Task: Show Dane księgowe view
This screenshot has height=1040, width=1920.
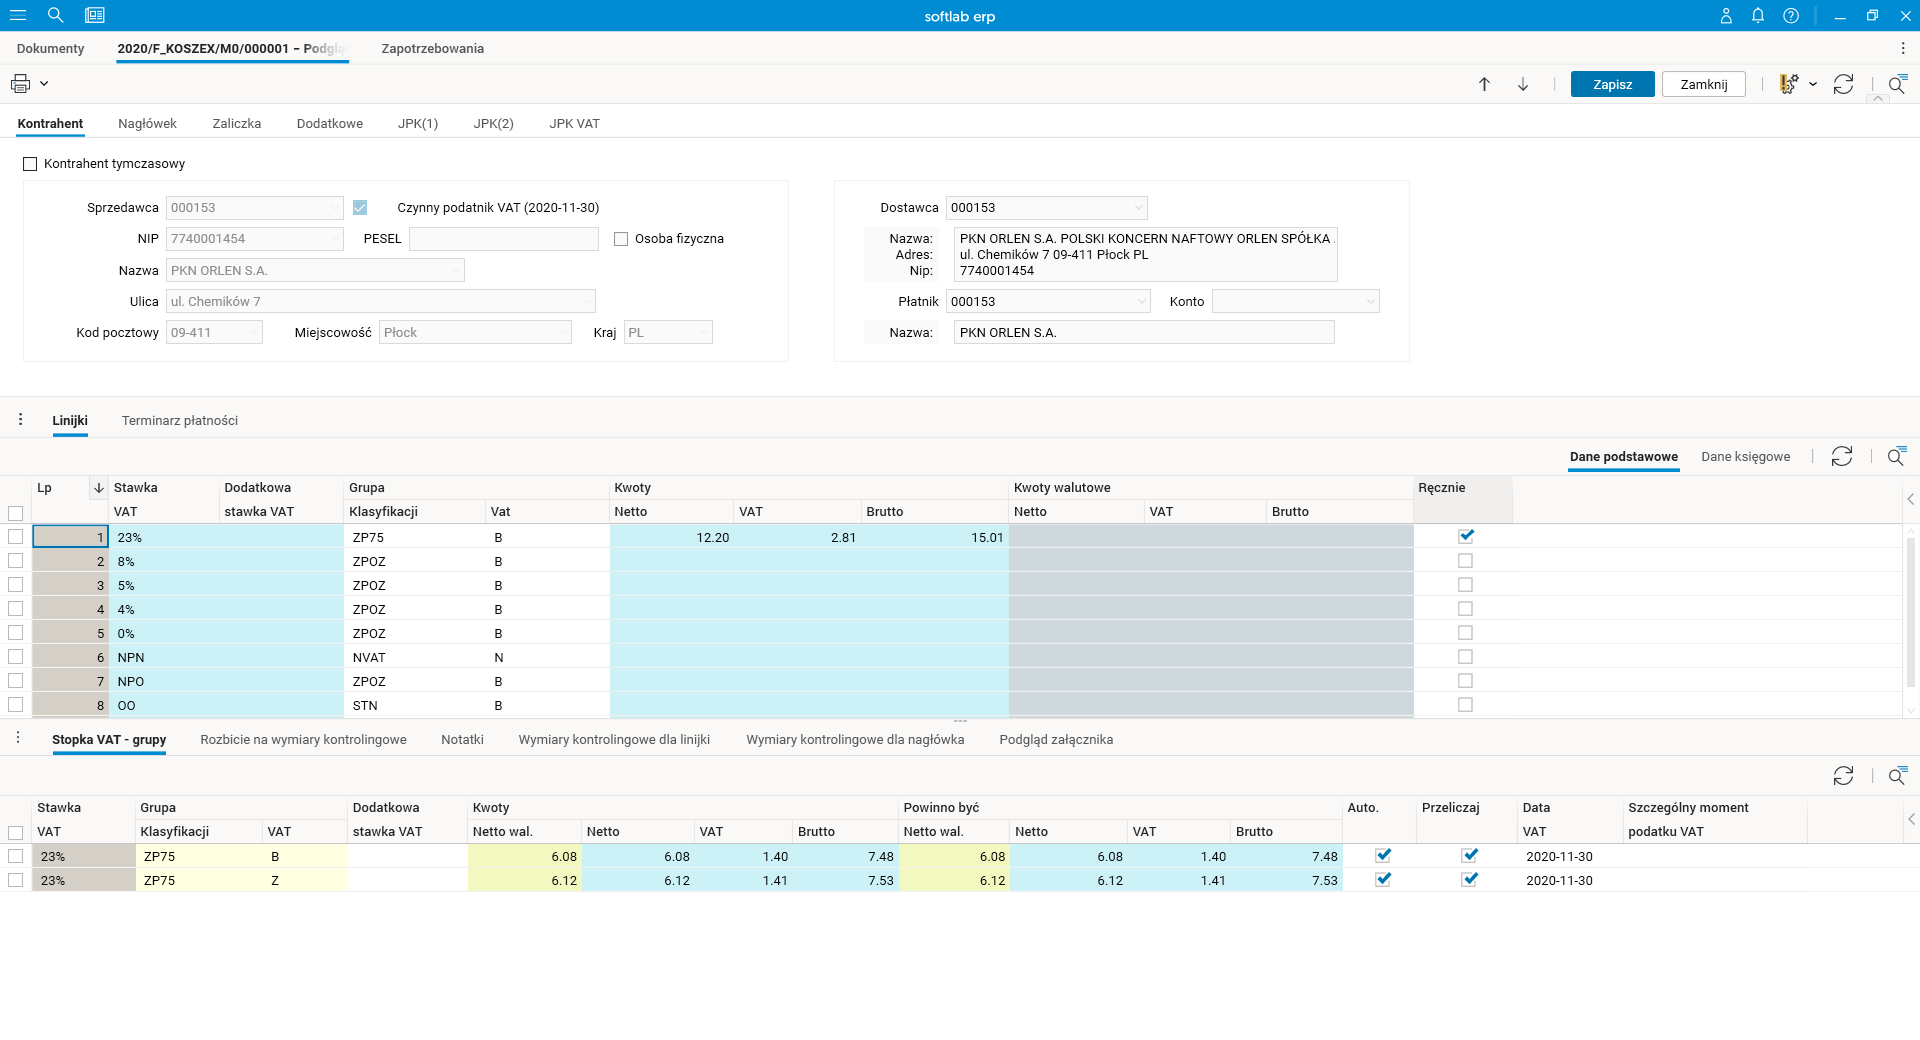Action: pos(1746,457)
